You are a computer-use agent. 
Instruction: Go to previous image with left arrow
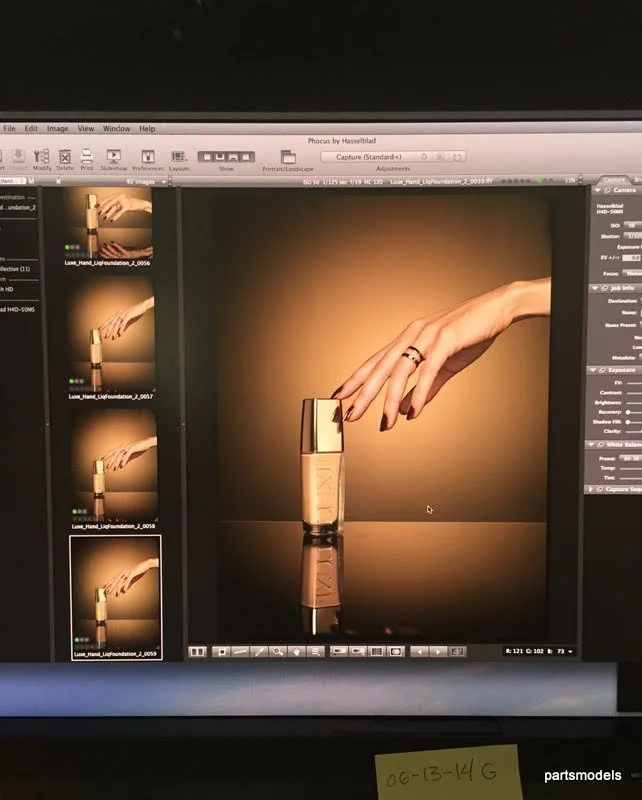pos(419,652)
